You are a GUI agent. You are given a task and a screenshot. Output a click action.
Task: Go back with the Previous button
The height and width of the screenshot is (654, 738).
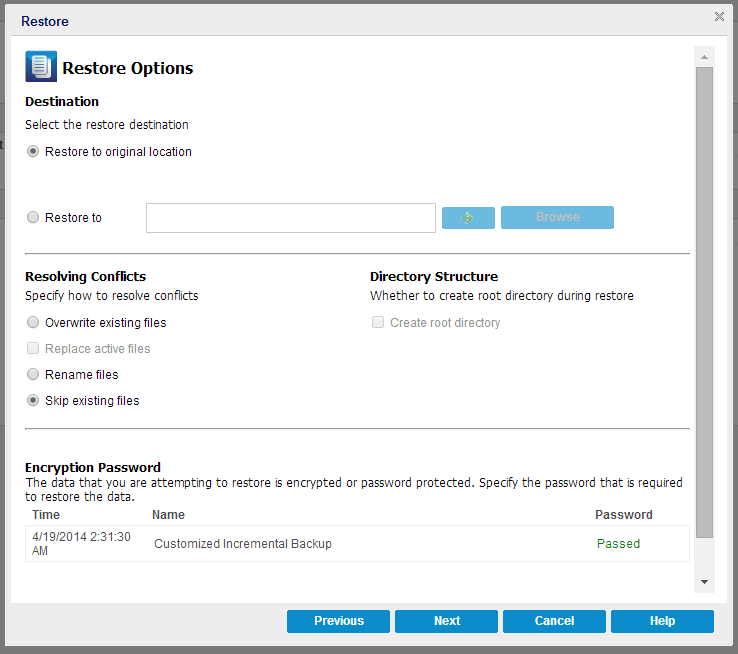click(338, 621)
